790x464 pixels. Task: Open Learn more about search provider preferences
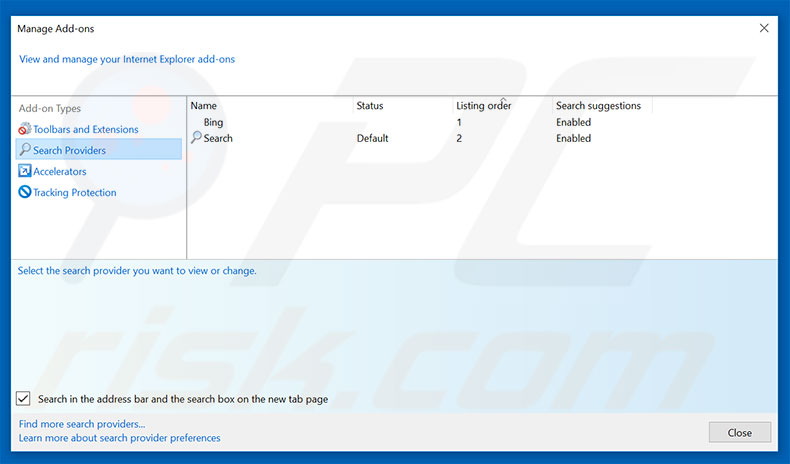[119, 438]
